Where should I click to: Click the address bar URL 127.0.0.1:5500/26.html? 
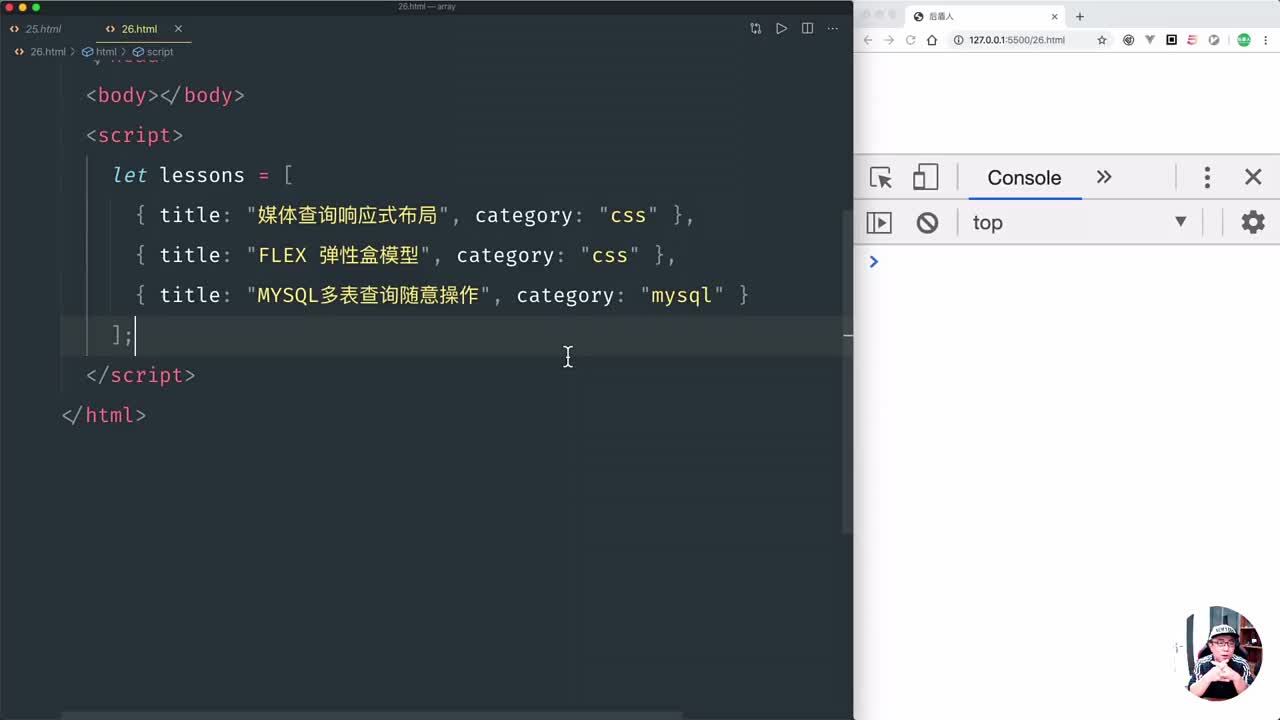[1016, 40]
